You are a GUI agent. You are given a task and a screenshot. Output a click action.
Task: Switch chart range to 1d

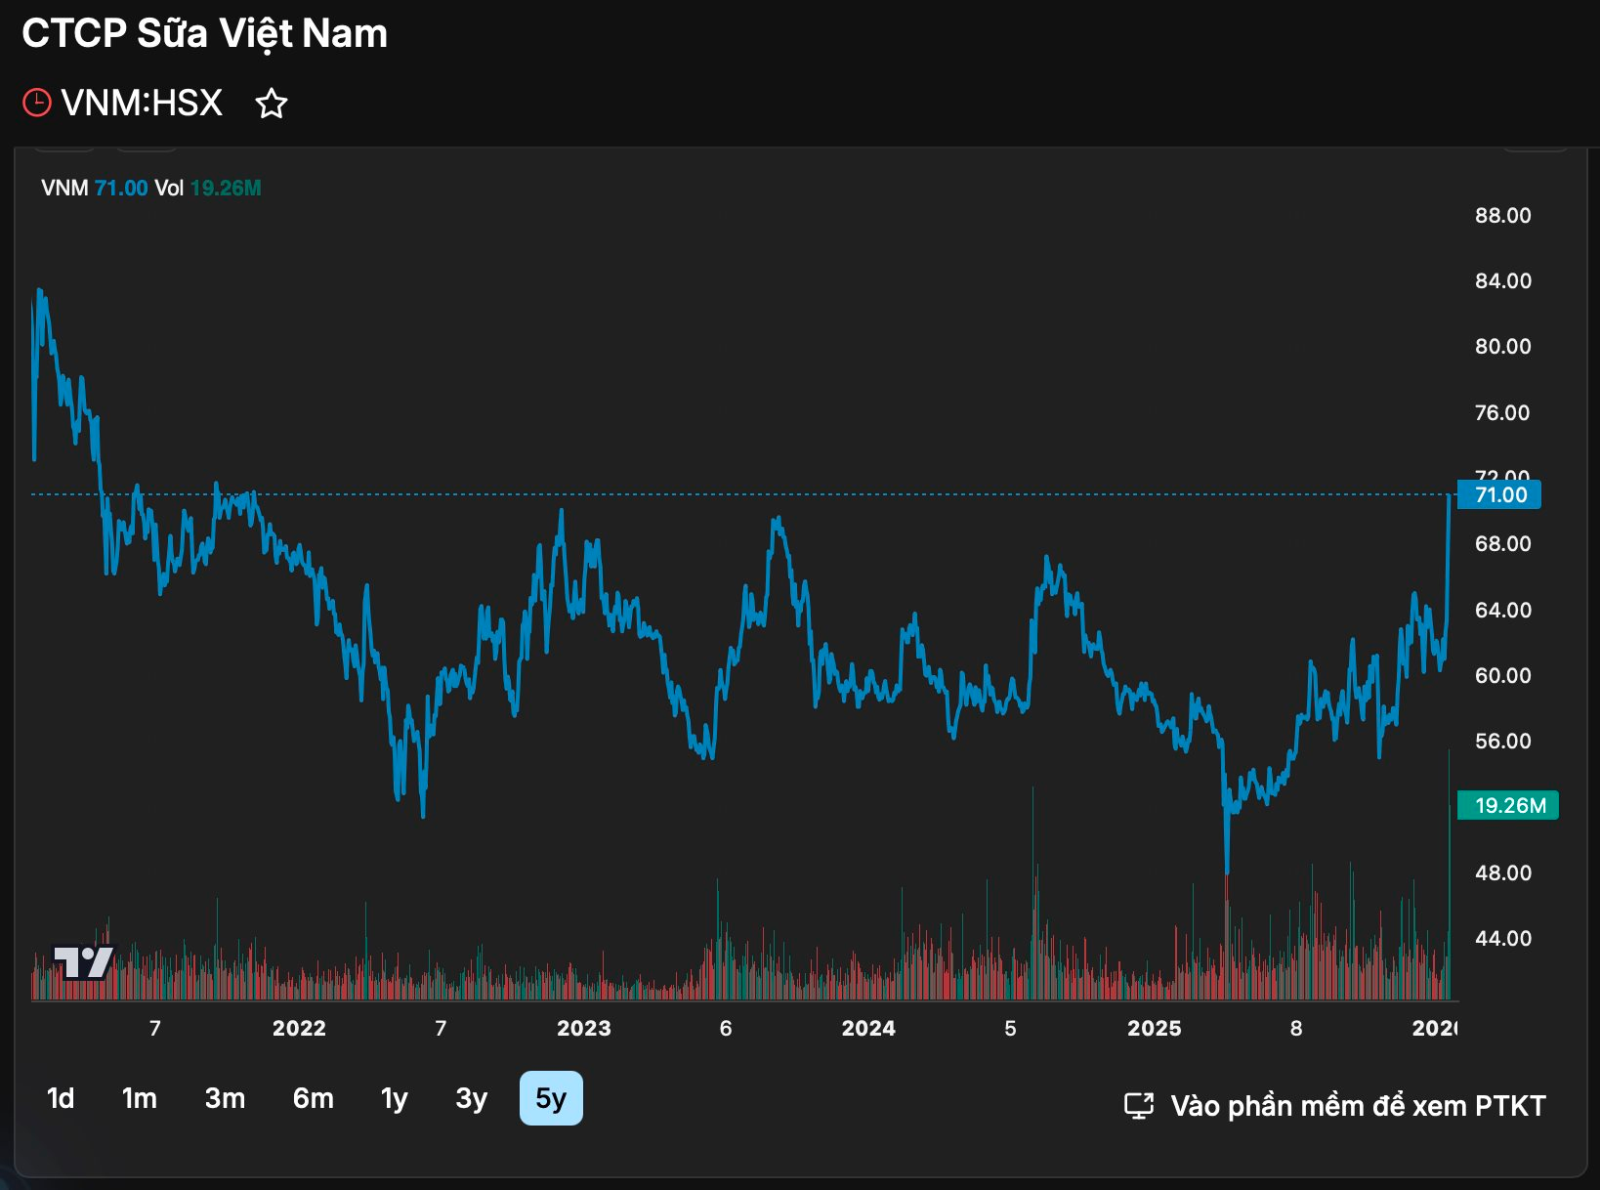point(60,1098)
